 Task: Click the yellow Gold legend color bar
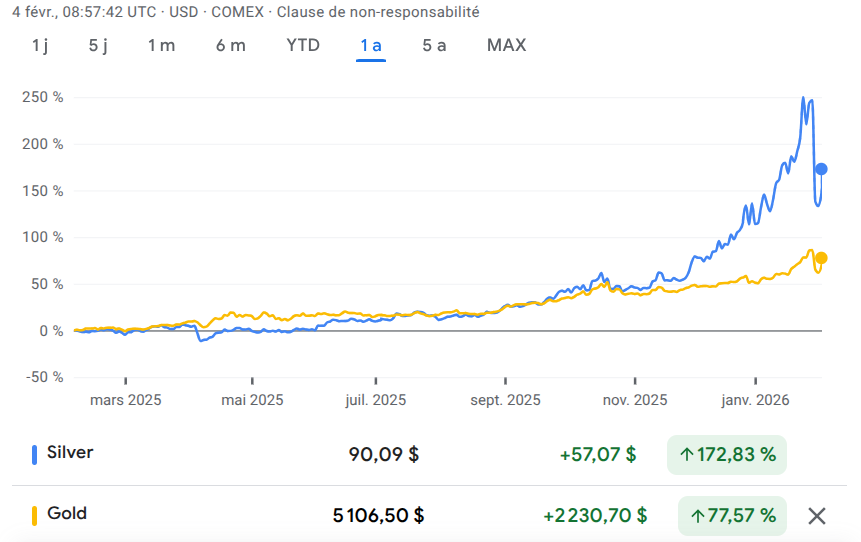pos(36,516)
